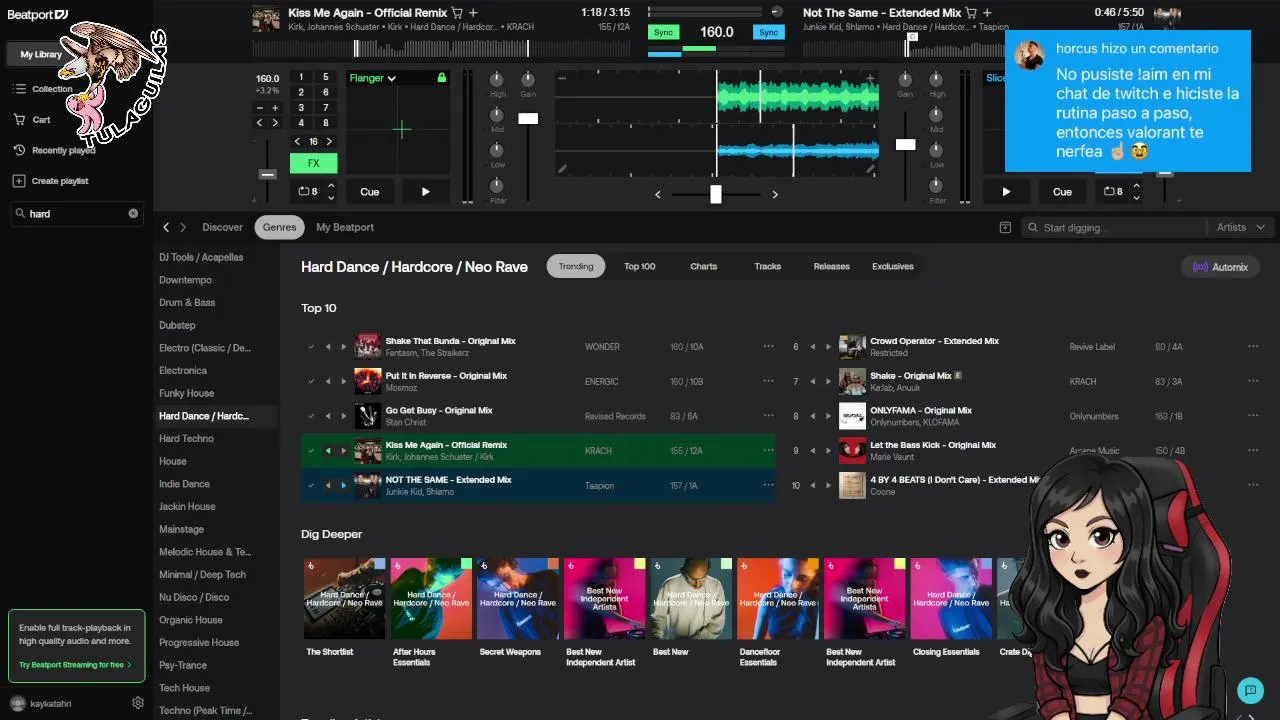Image resolution: width=1280 pixels, height=720 pixels.
Task: Open more options for Put It In Reverse
Action: [x=768, y=381]
